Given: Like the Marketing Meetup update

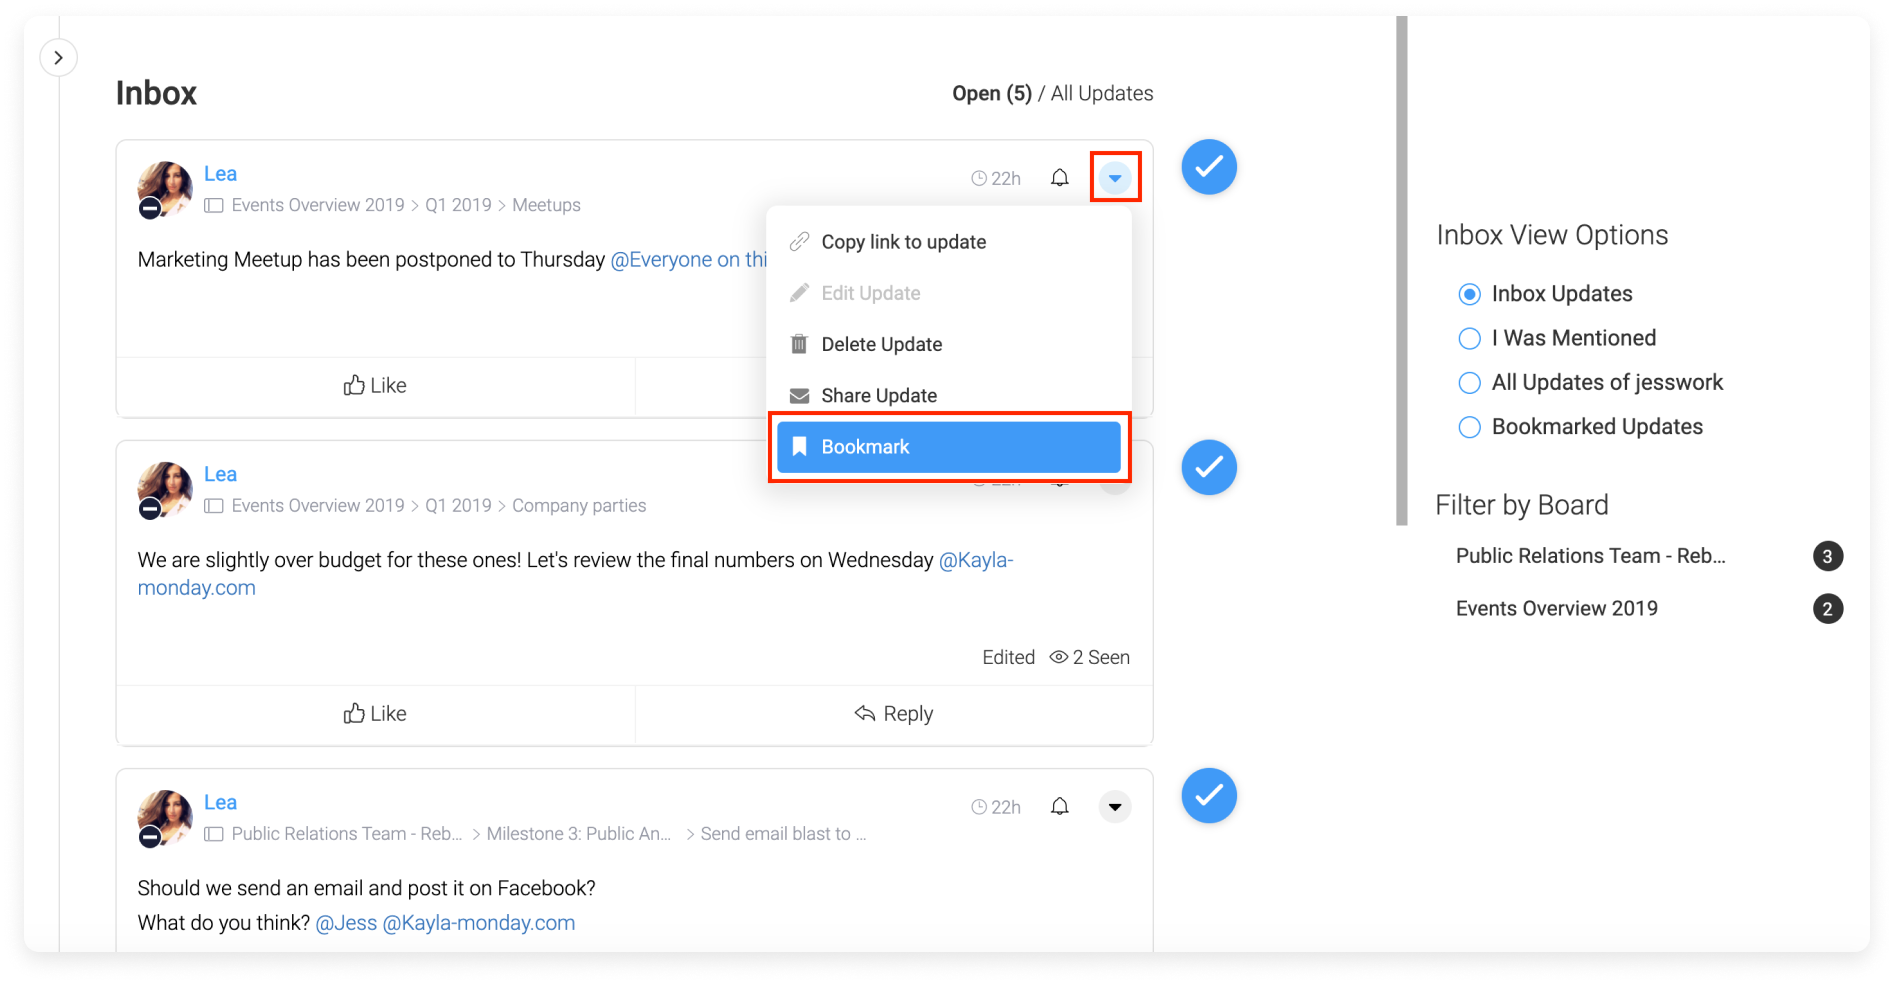Looking at the screenshot, I should pos(375,385).
